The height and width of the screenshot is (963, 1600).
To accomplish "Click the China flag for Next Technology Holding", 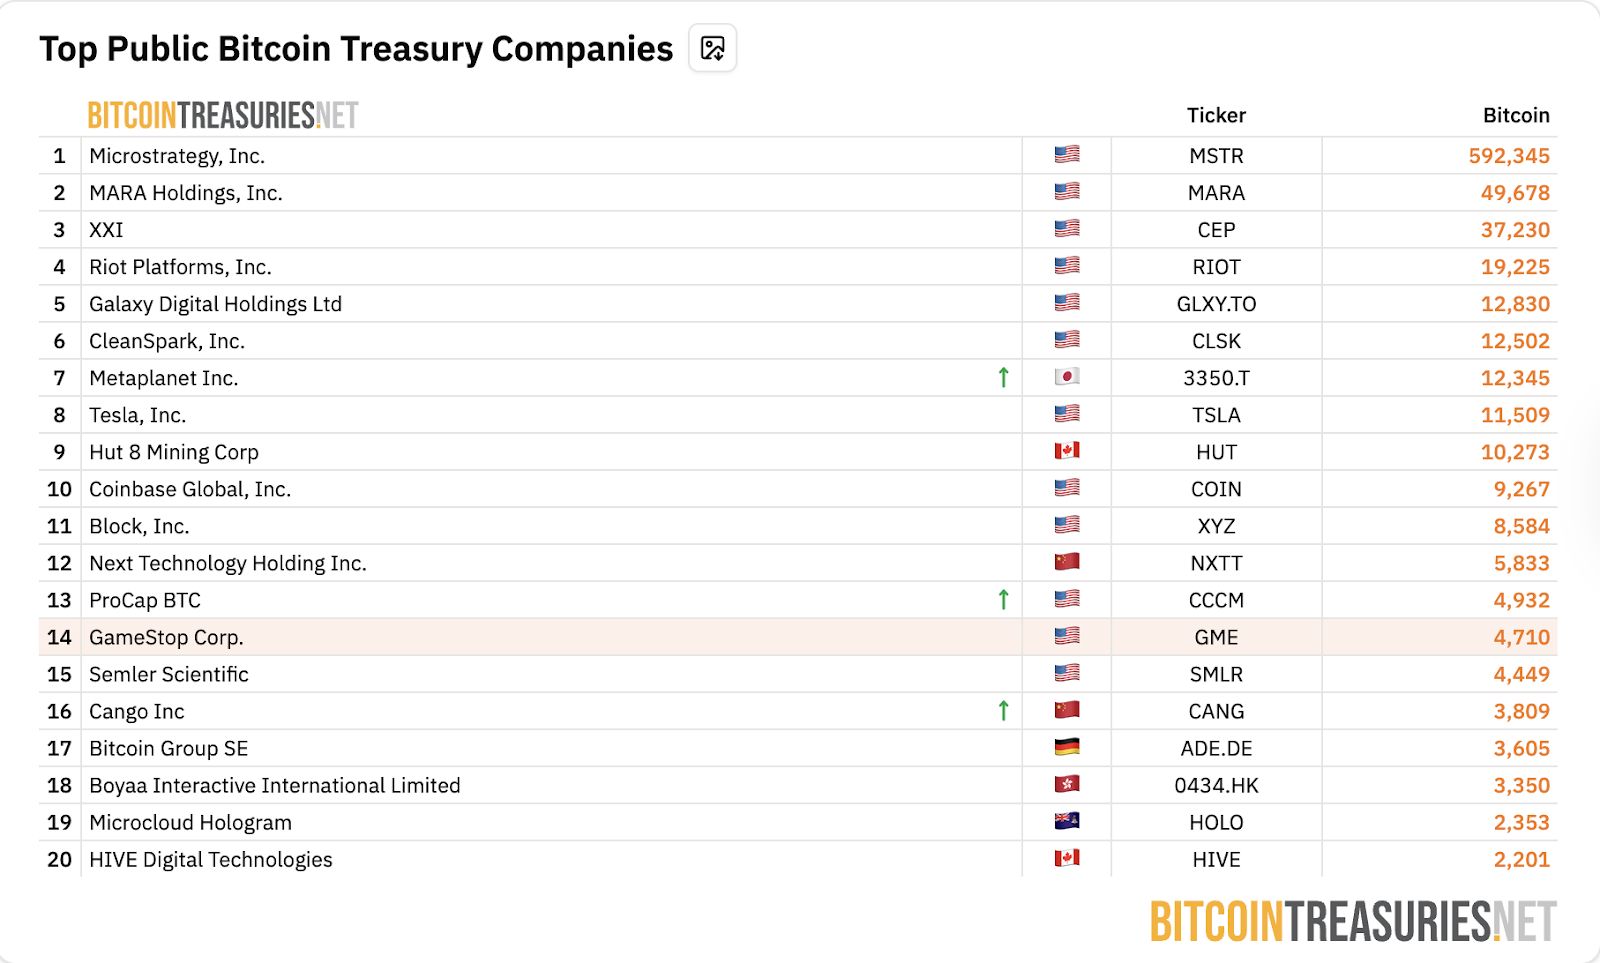I will click(x=1066, y=562).
